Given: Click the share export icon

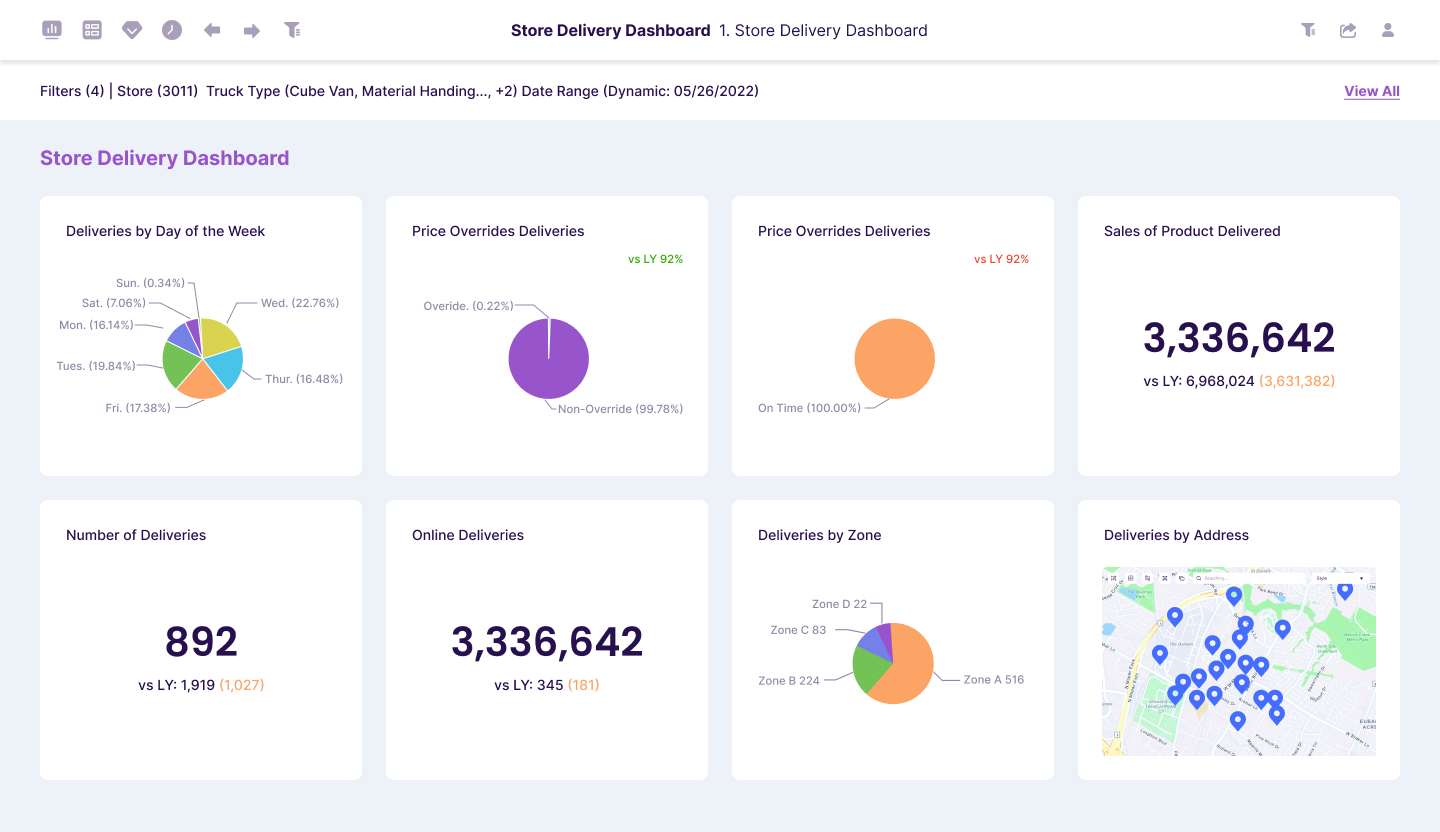Looking at the screenshot, I should point(1348,30).
